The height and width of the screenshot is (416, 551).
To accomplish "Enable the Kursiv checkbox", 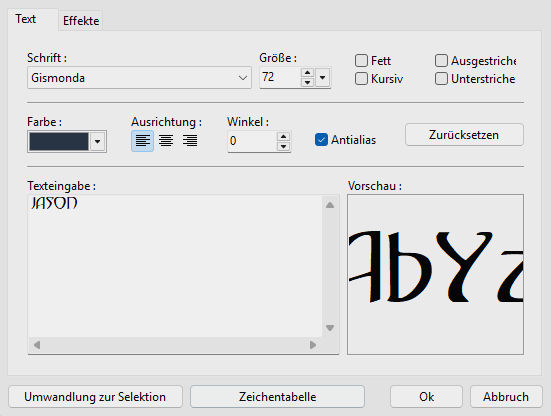I will (361, 79).
